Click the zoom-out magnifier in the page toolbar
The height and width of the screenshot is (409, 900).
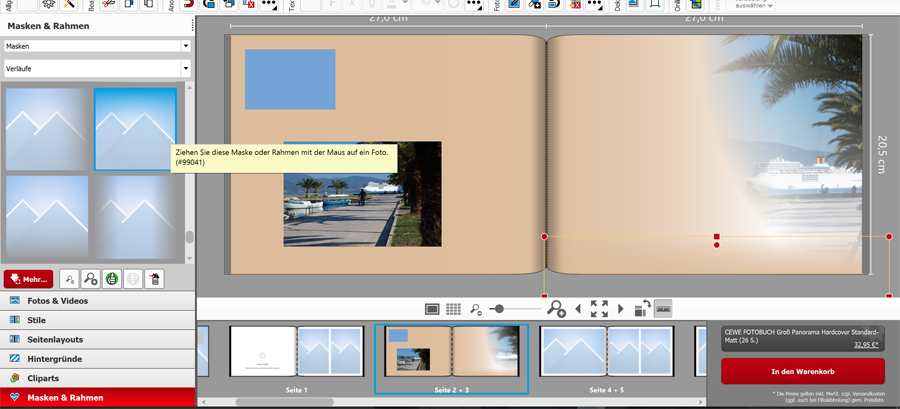[477, 310]
